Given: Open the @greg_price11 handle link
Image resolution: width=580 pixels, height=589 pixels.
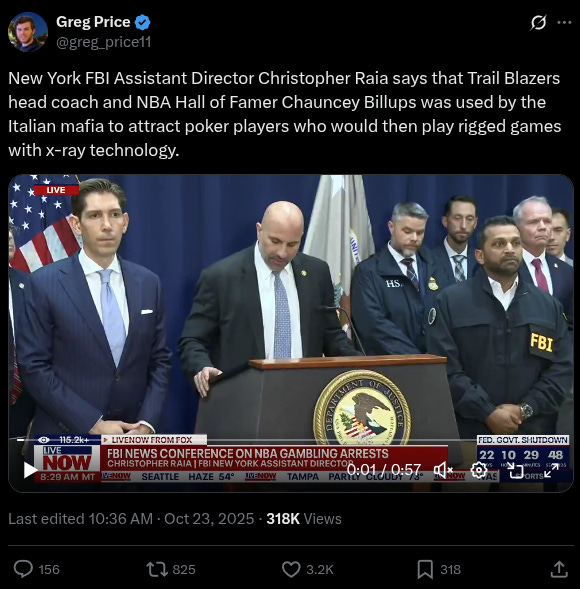Looking at the screenshot, I should click(104, 42).
